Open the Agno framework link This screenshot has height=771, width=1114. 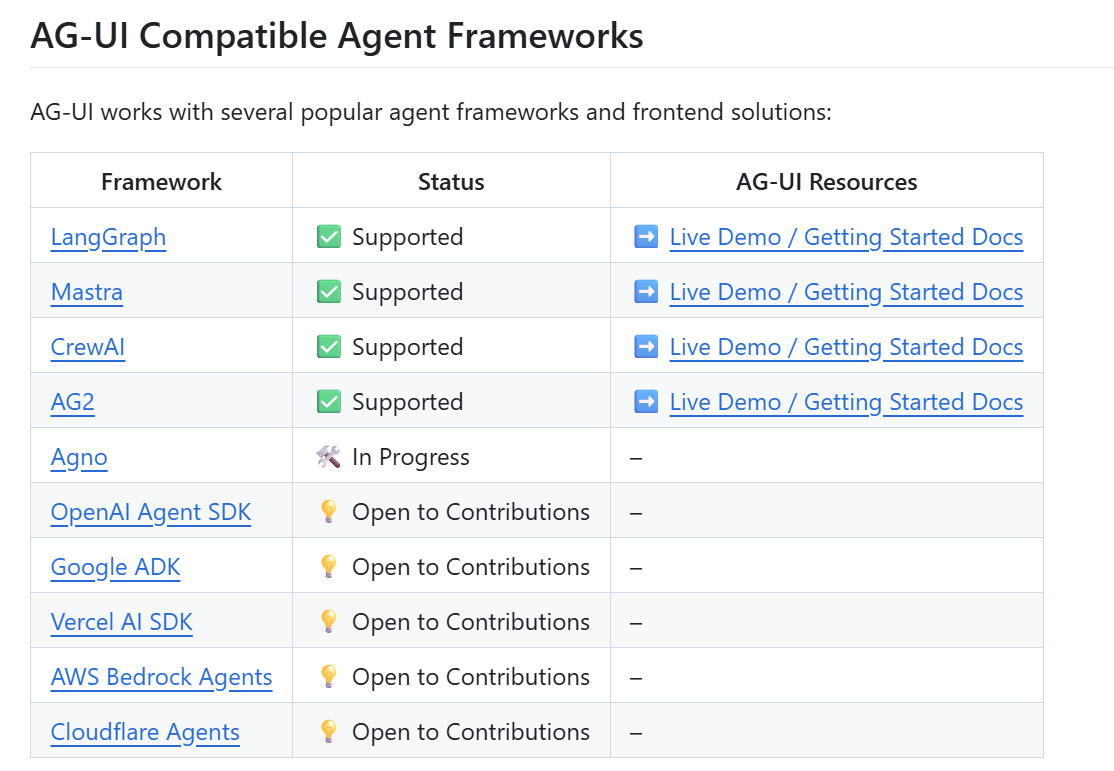coord(79,457)
